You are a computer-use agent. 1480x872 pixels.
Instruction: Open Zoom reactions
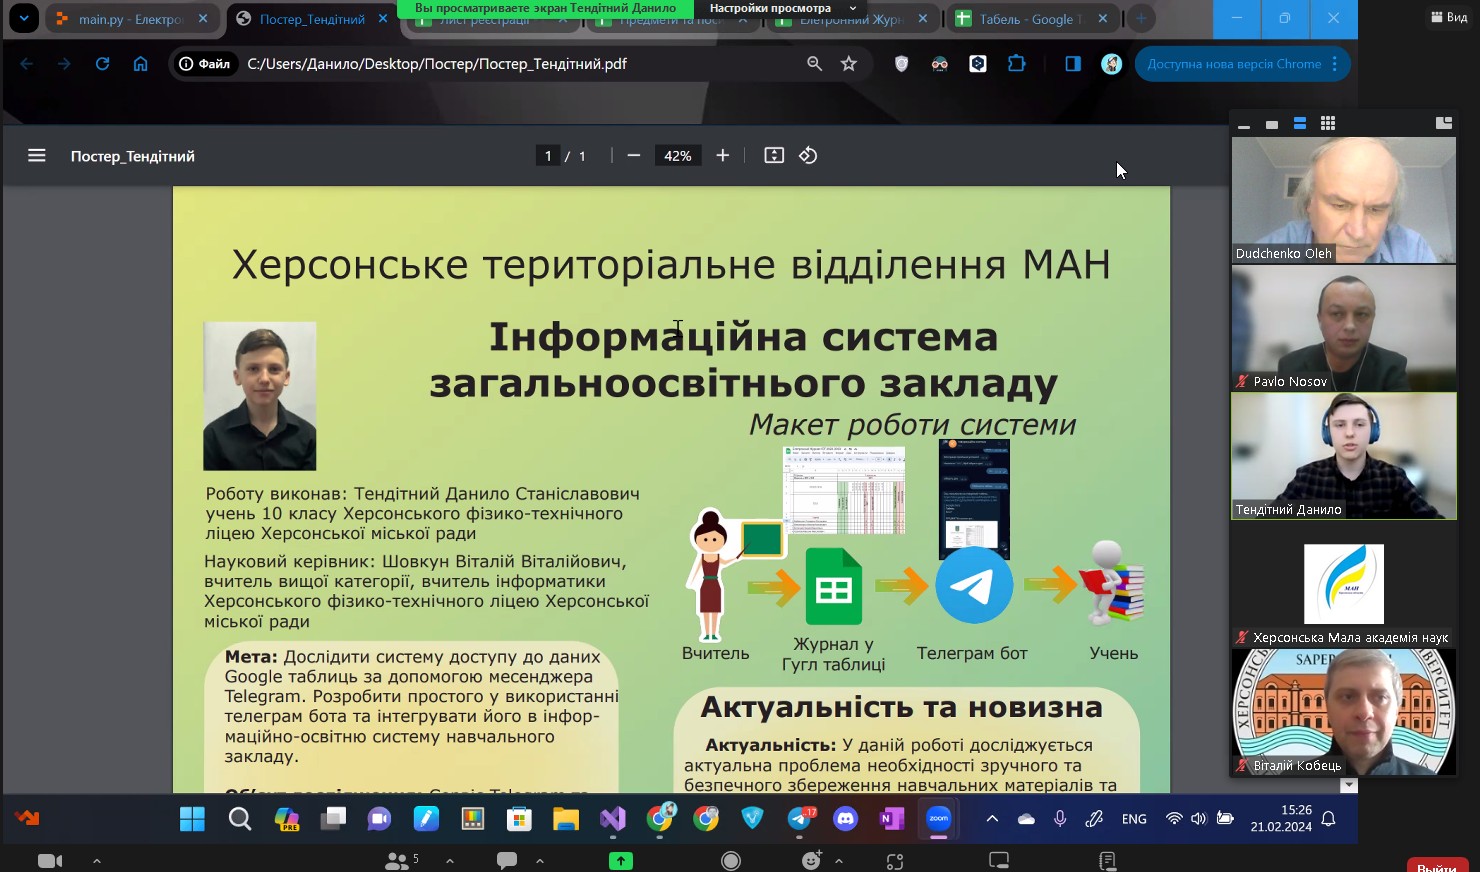tap(811, 860)
